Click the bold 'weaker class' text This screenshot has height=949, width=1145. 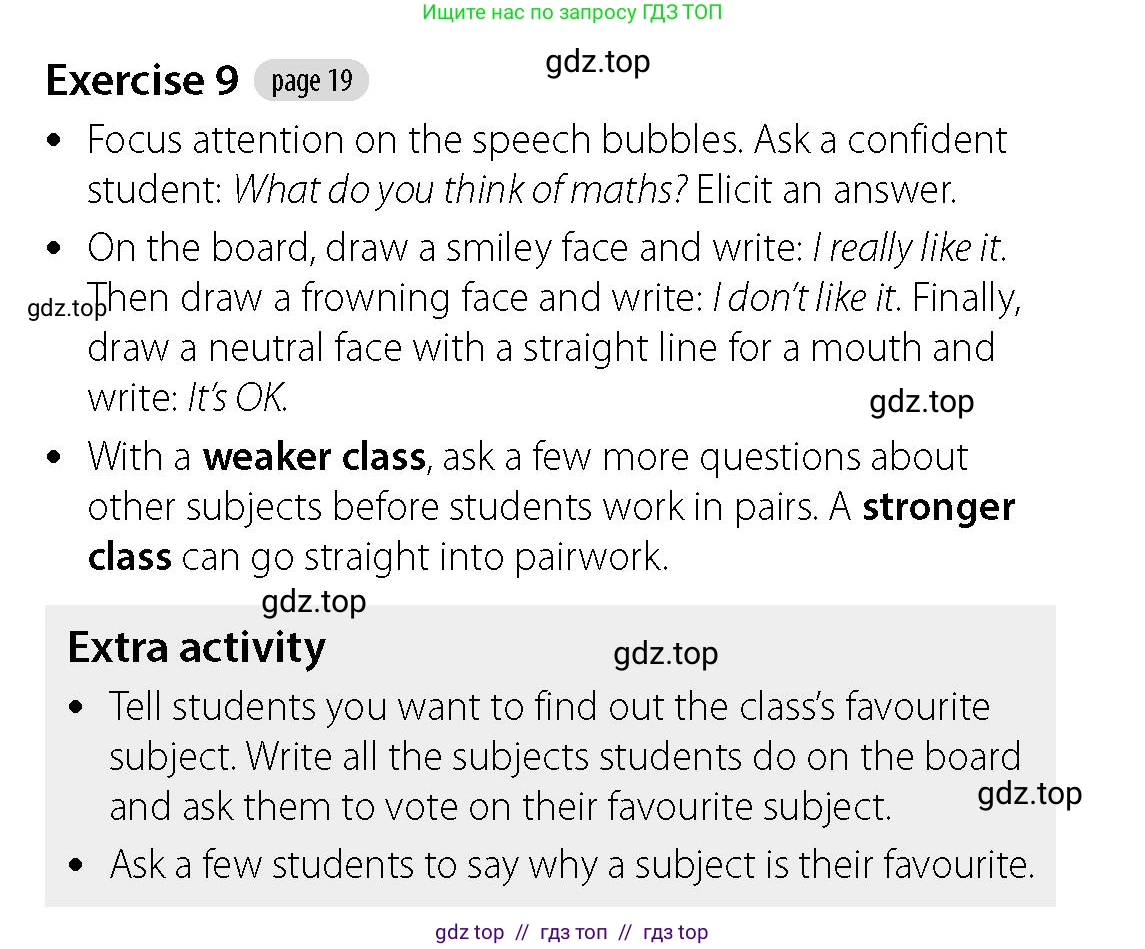[315, 457]
